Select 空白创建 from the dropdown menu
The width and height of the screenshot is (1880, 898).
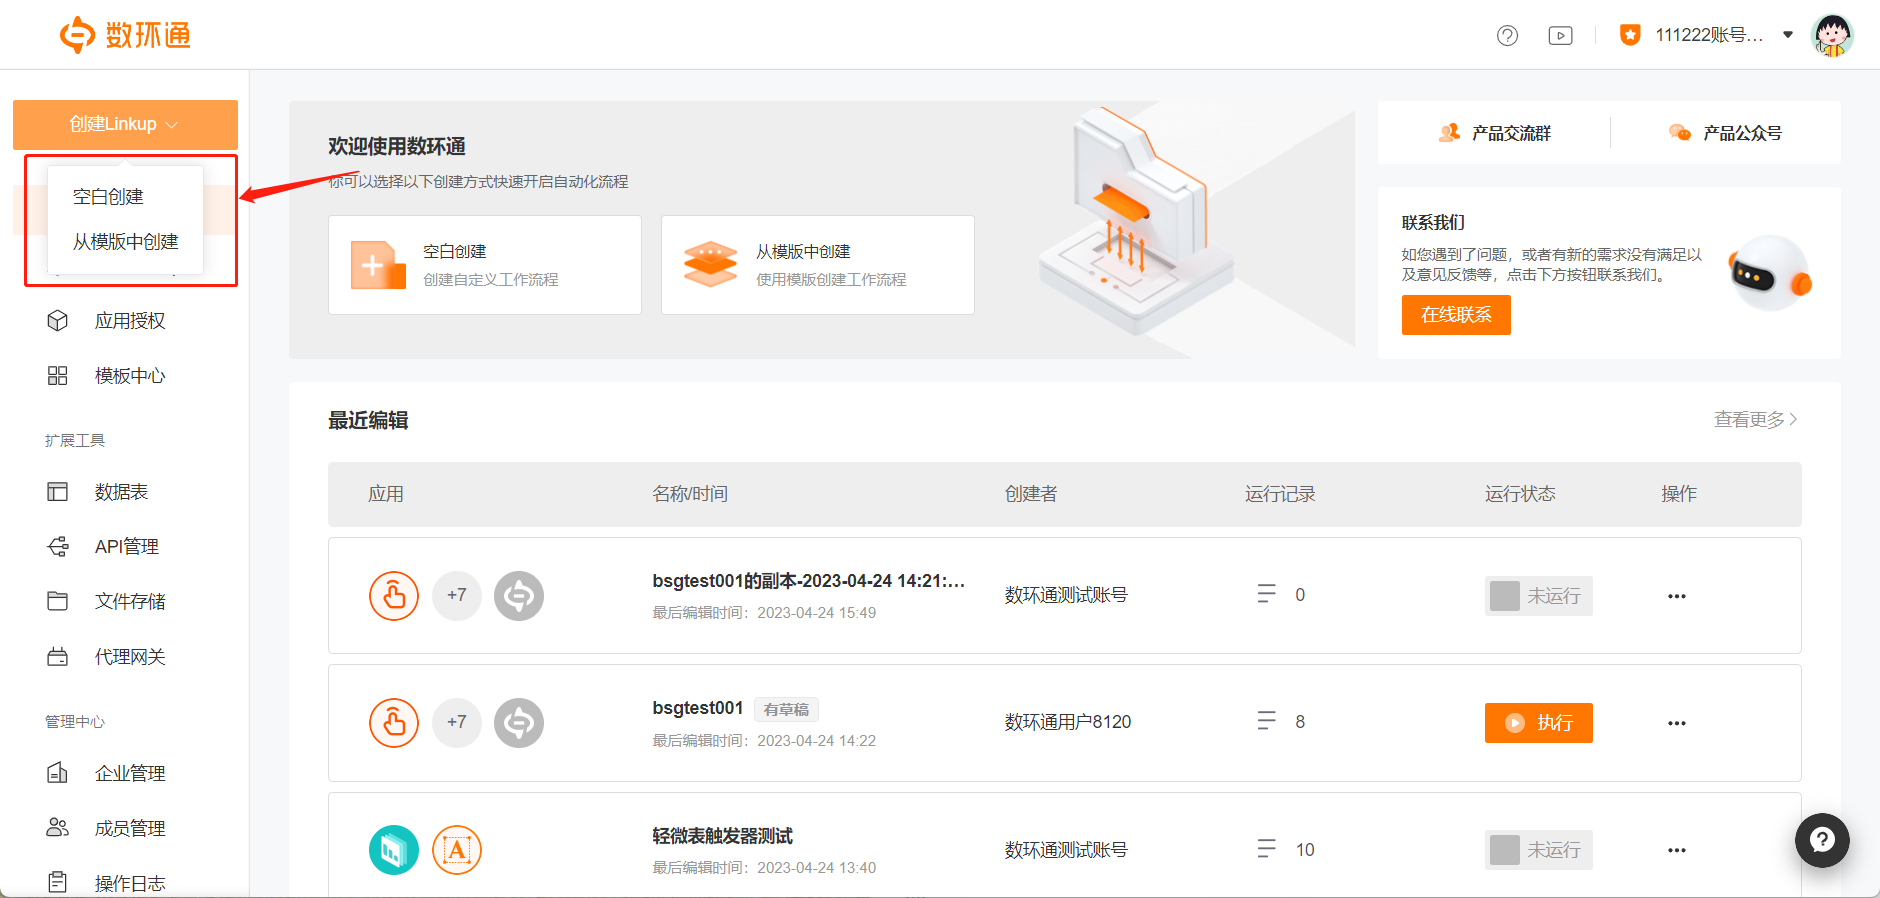click(x=108, y=197)
